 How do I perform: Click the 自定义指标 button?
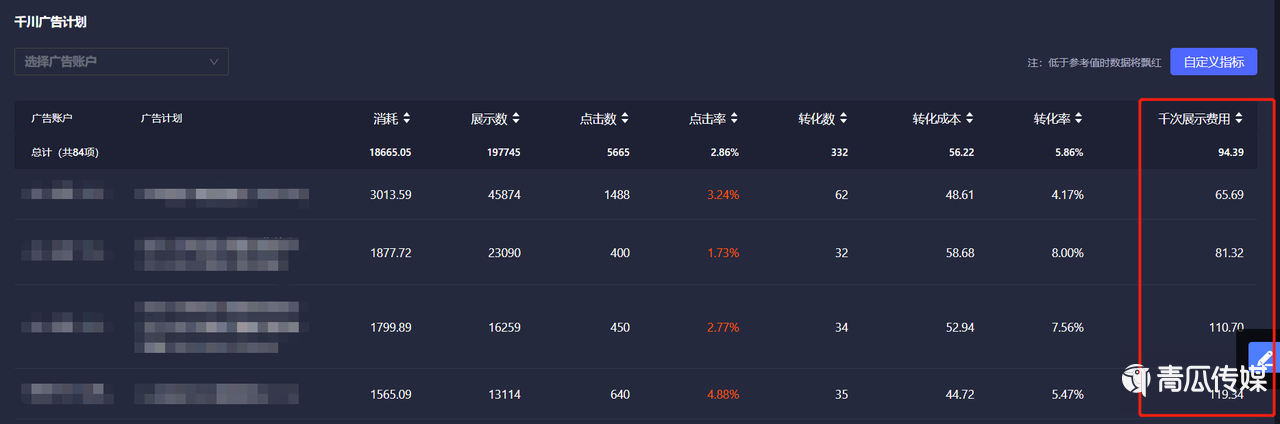(1213, 62)
